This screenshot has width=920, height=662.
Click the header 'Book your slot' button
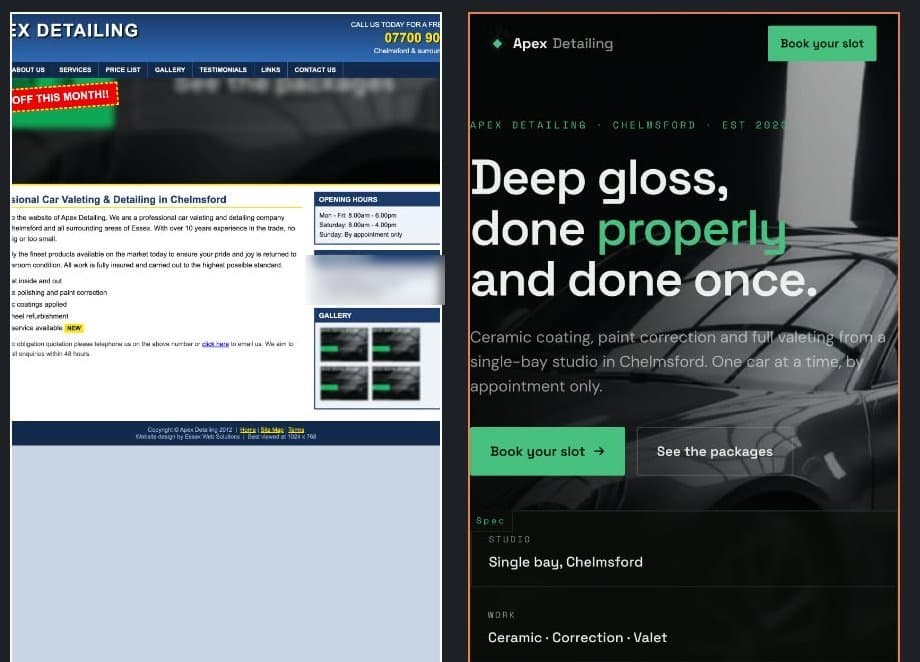point(822,43)
